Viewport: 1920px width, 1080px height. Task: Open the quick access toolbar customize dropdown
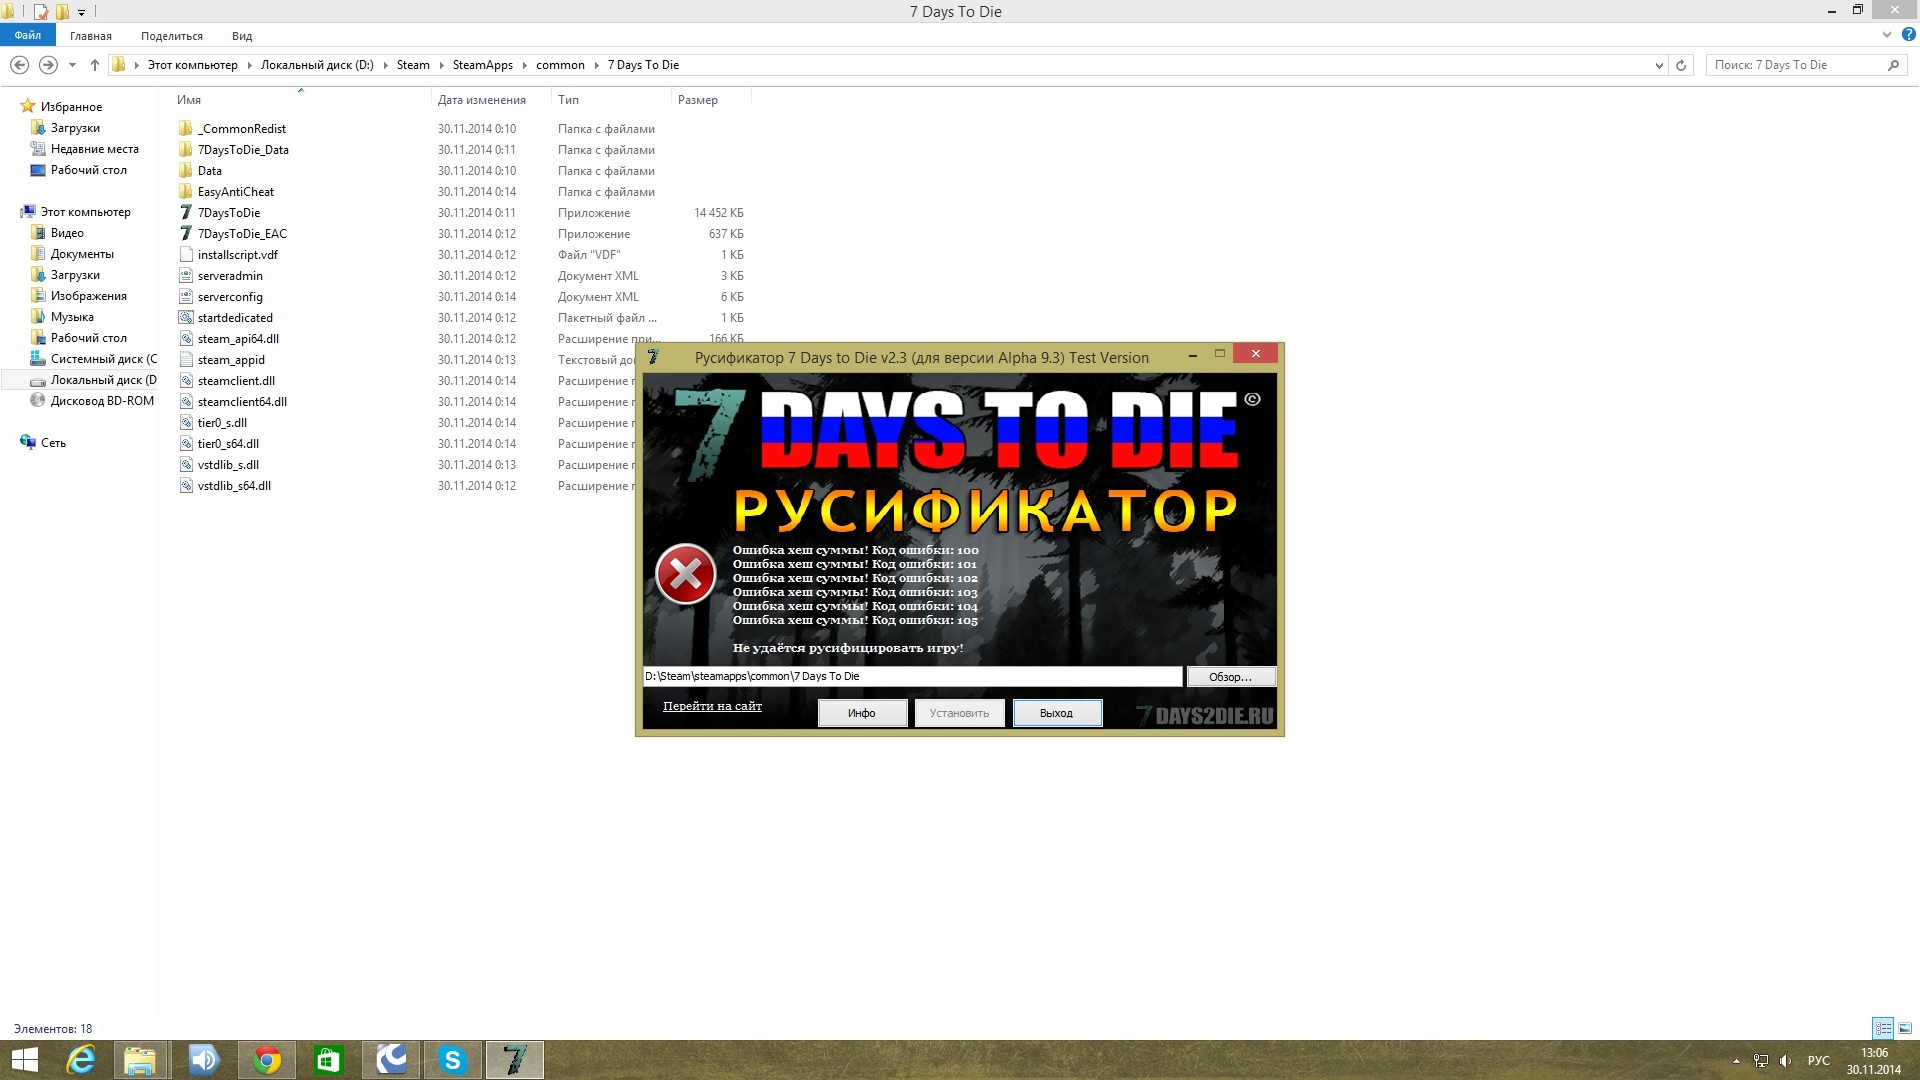[81, 12]
